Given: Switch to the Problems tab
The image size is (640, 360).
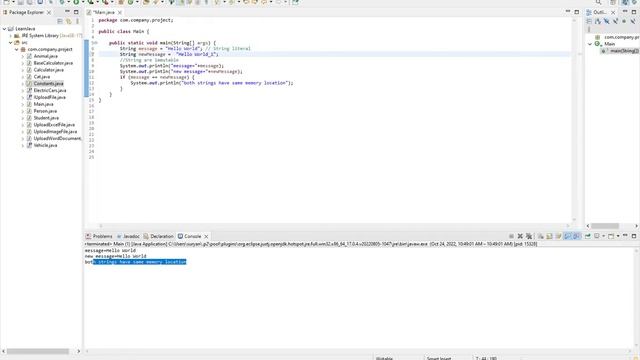Looking at the screenshot, I should (99, 236).
